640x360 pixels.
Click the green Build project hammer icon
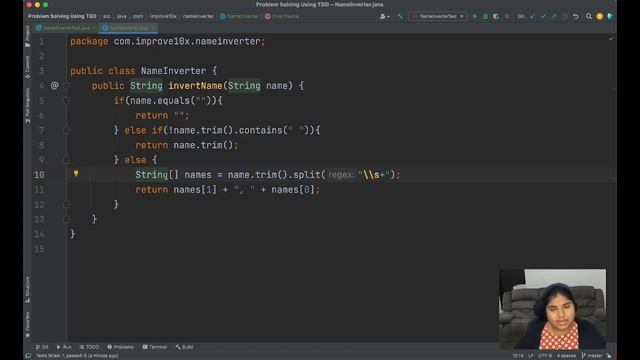pos(400,16)
